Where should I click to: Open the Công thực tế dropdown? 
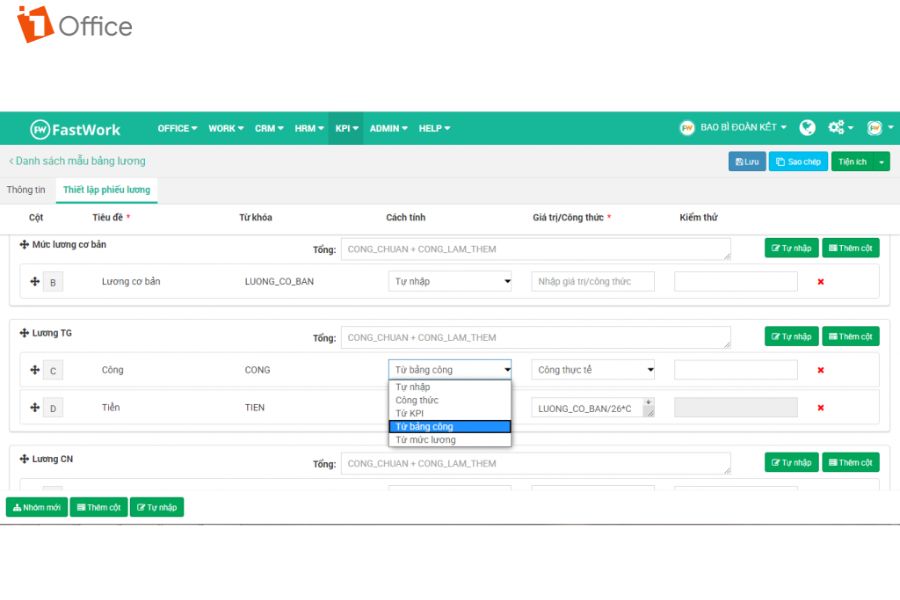point(593,370)
